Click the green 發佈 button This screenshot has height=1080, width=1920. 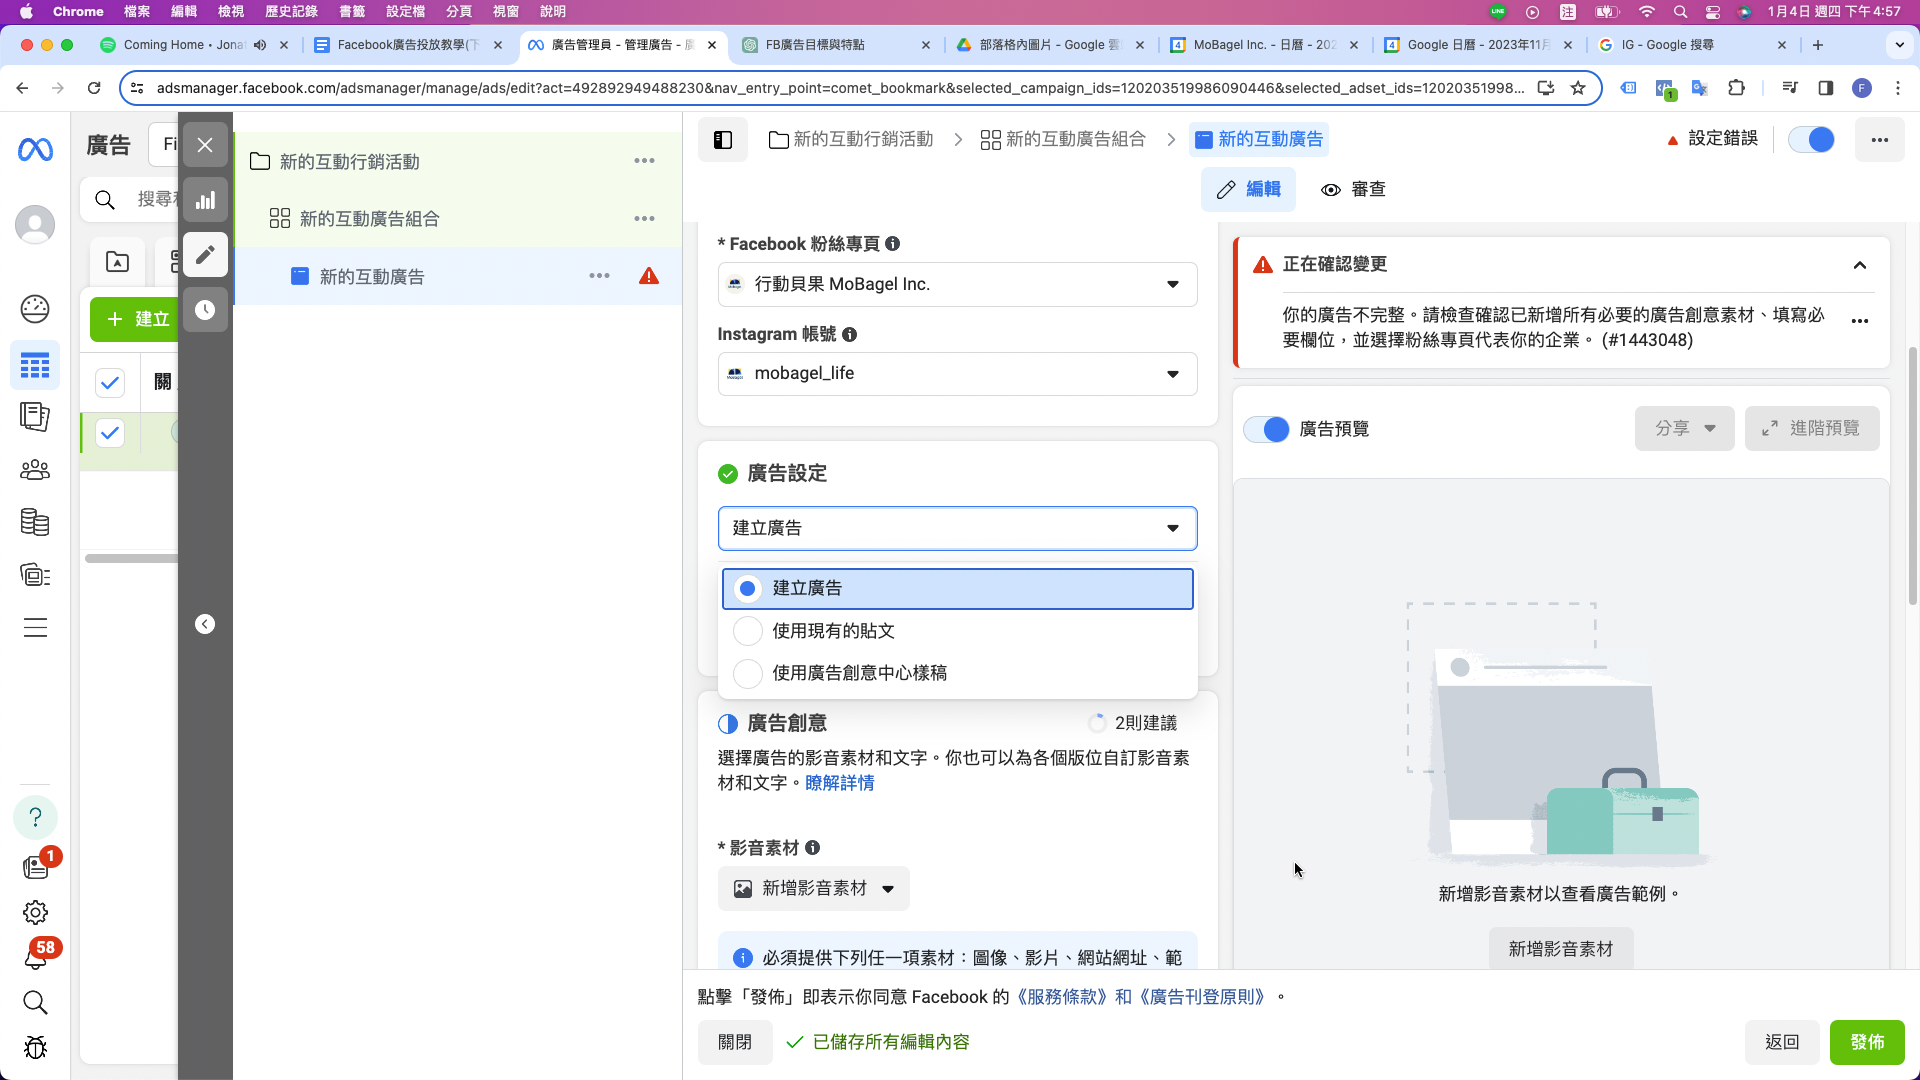point(1867,1043)
